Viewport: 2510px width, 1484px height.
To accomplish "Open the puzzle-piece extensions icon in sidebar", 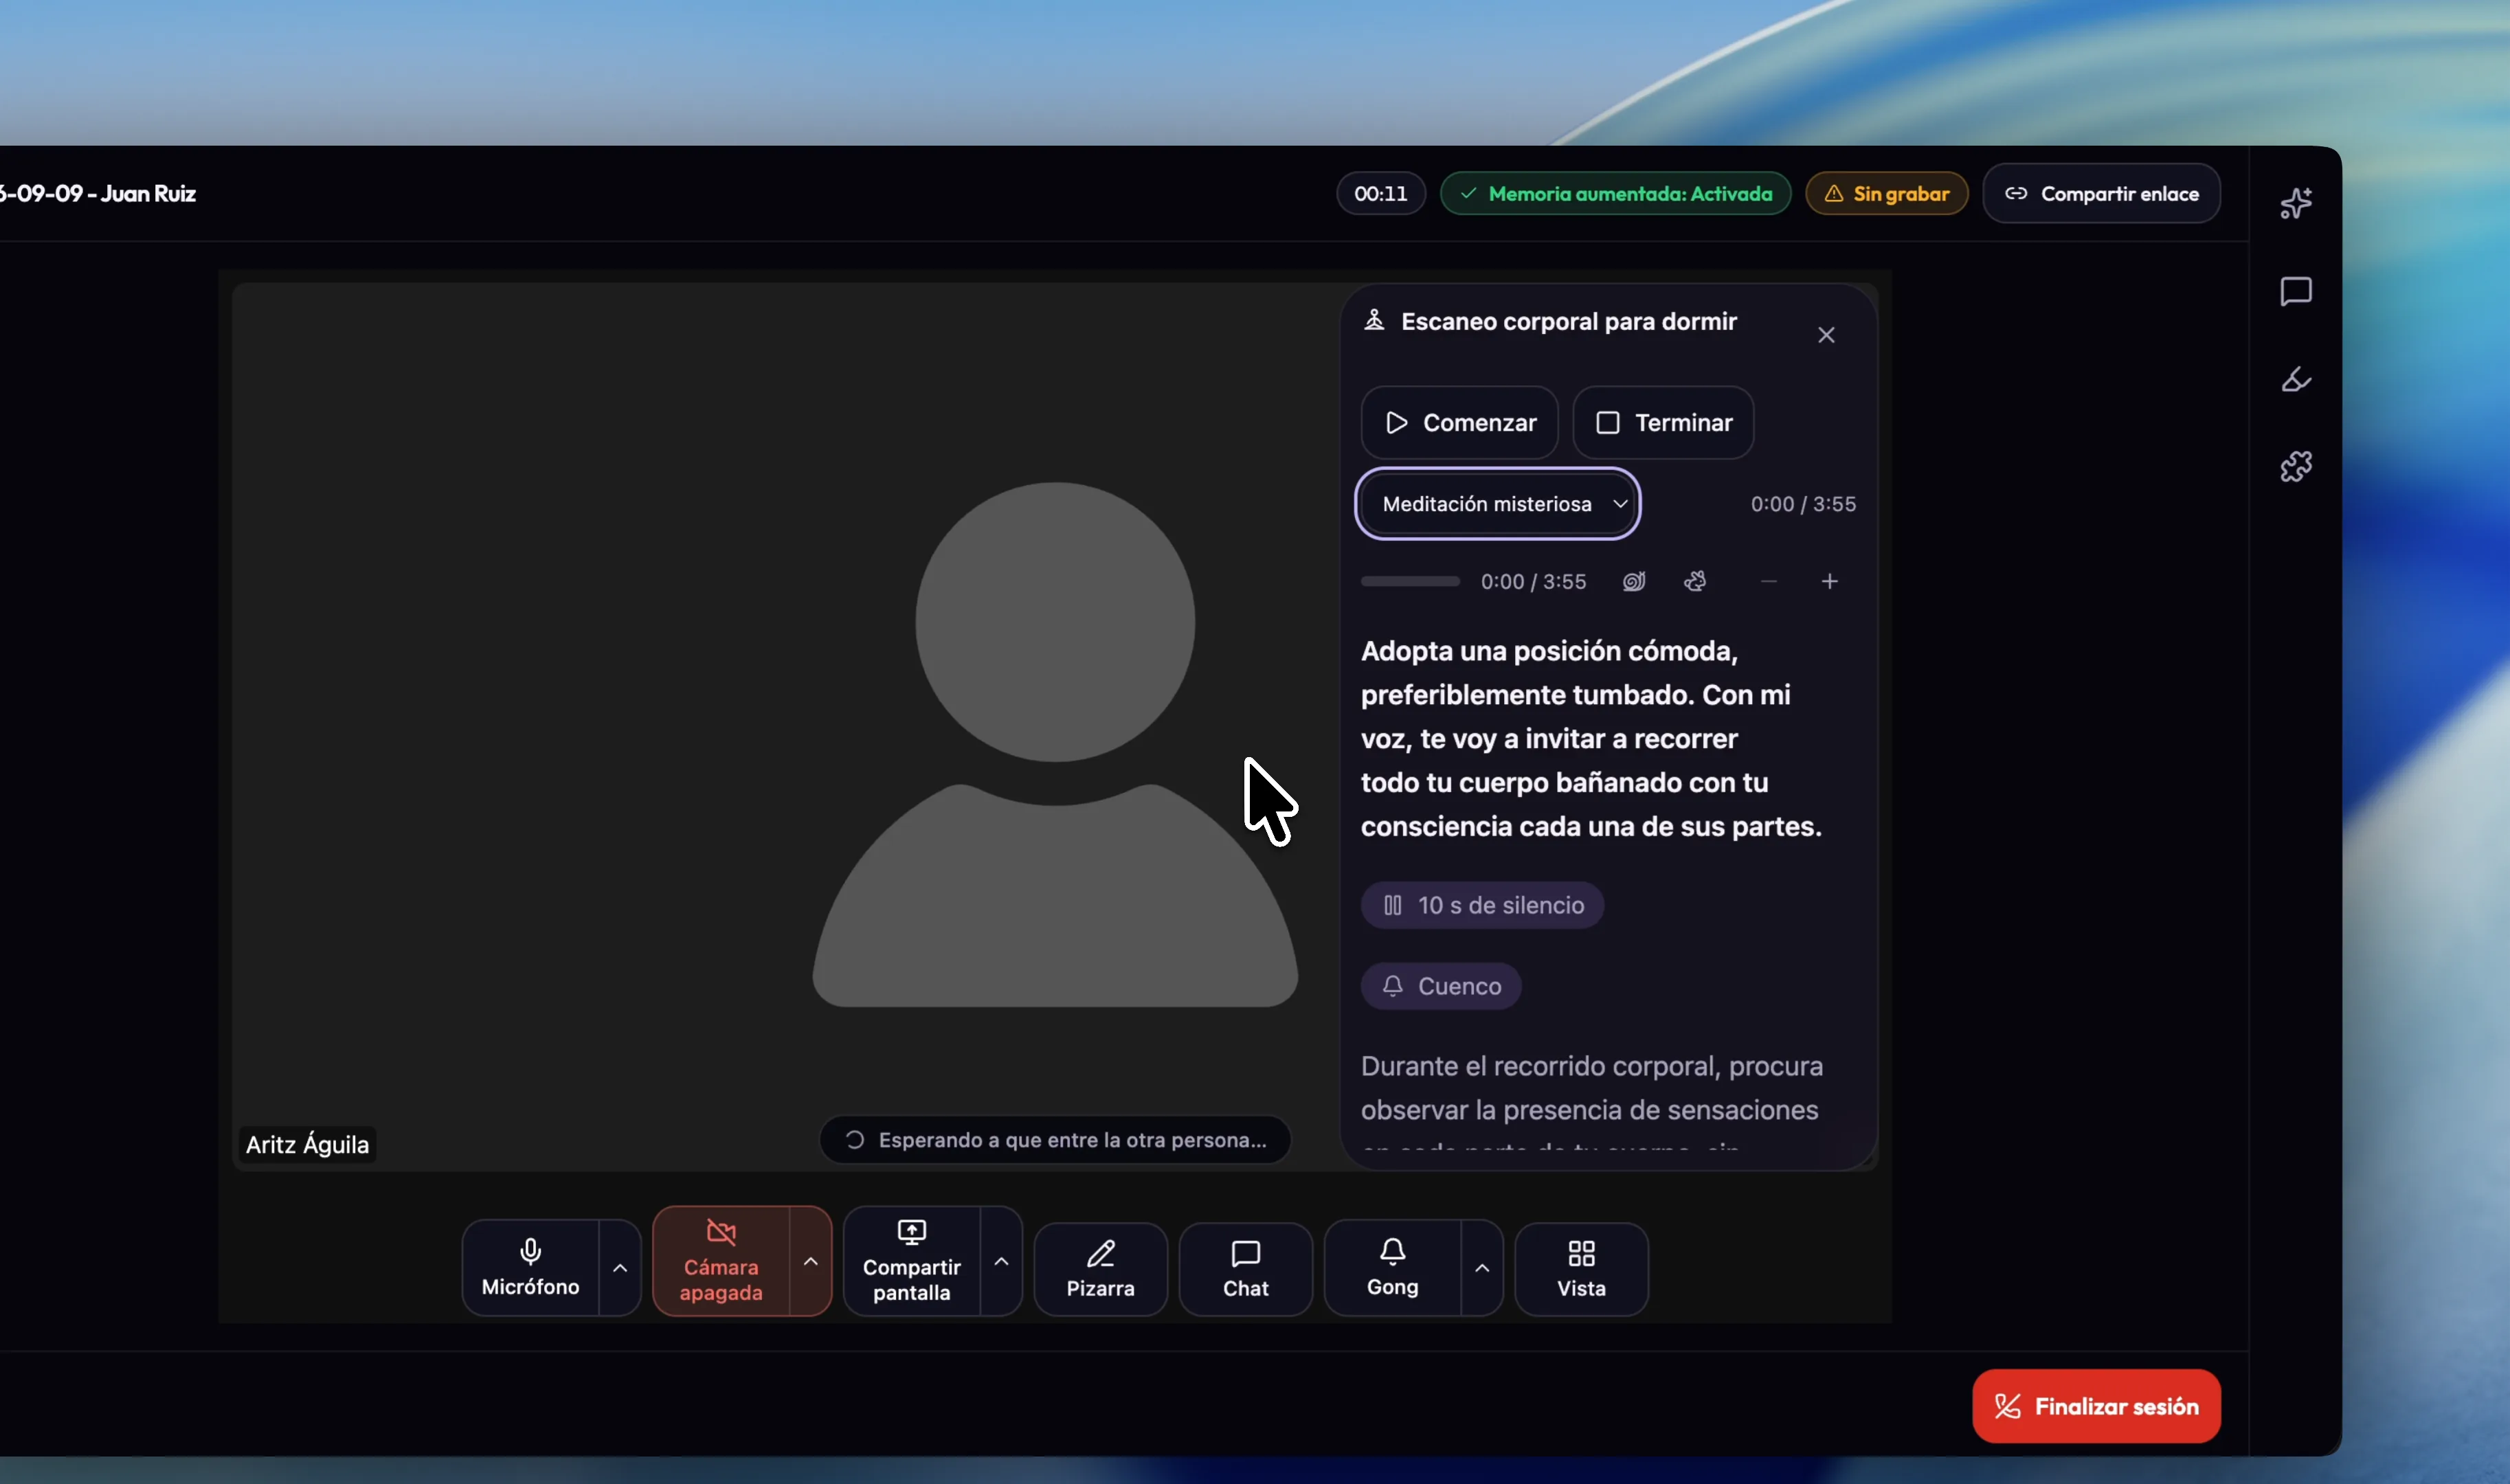I will (2296, 466).
